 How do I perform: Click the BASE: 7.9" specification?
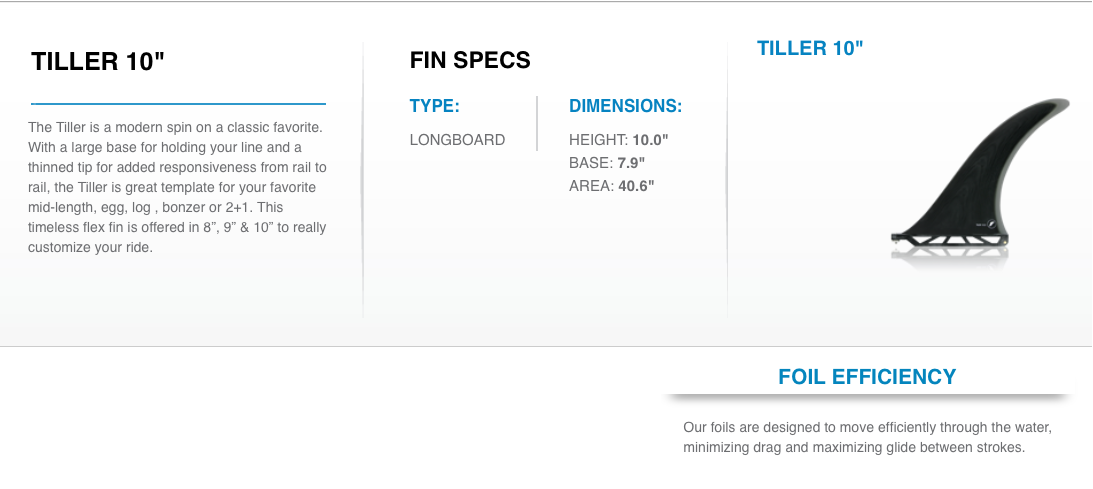606,163
